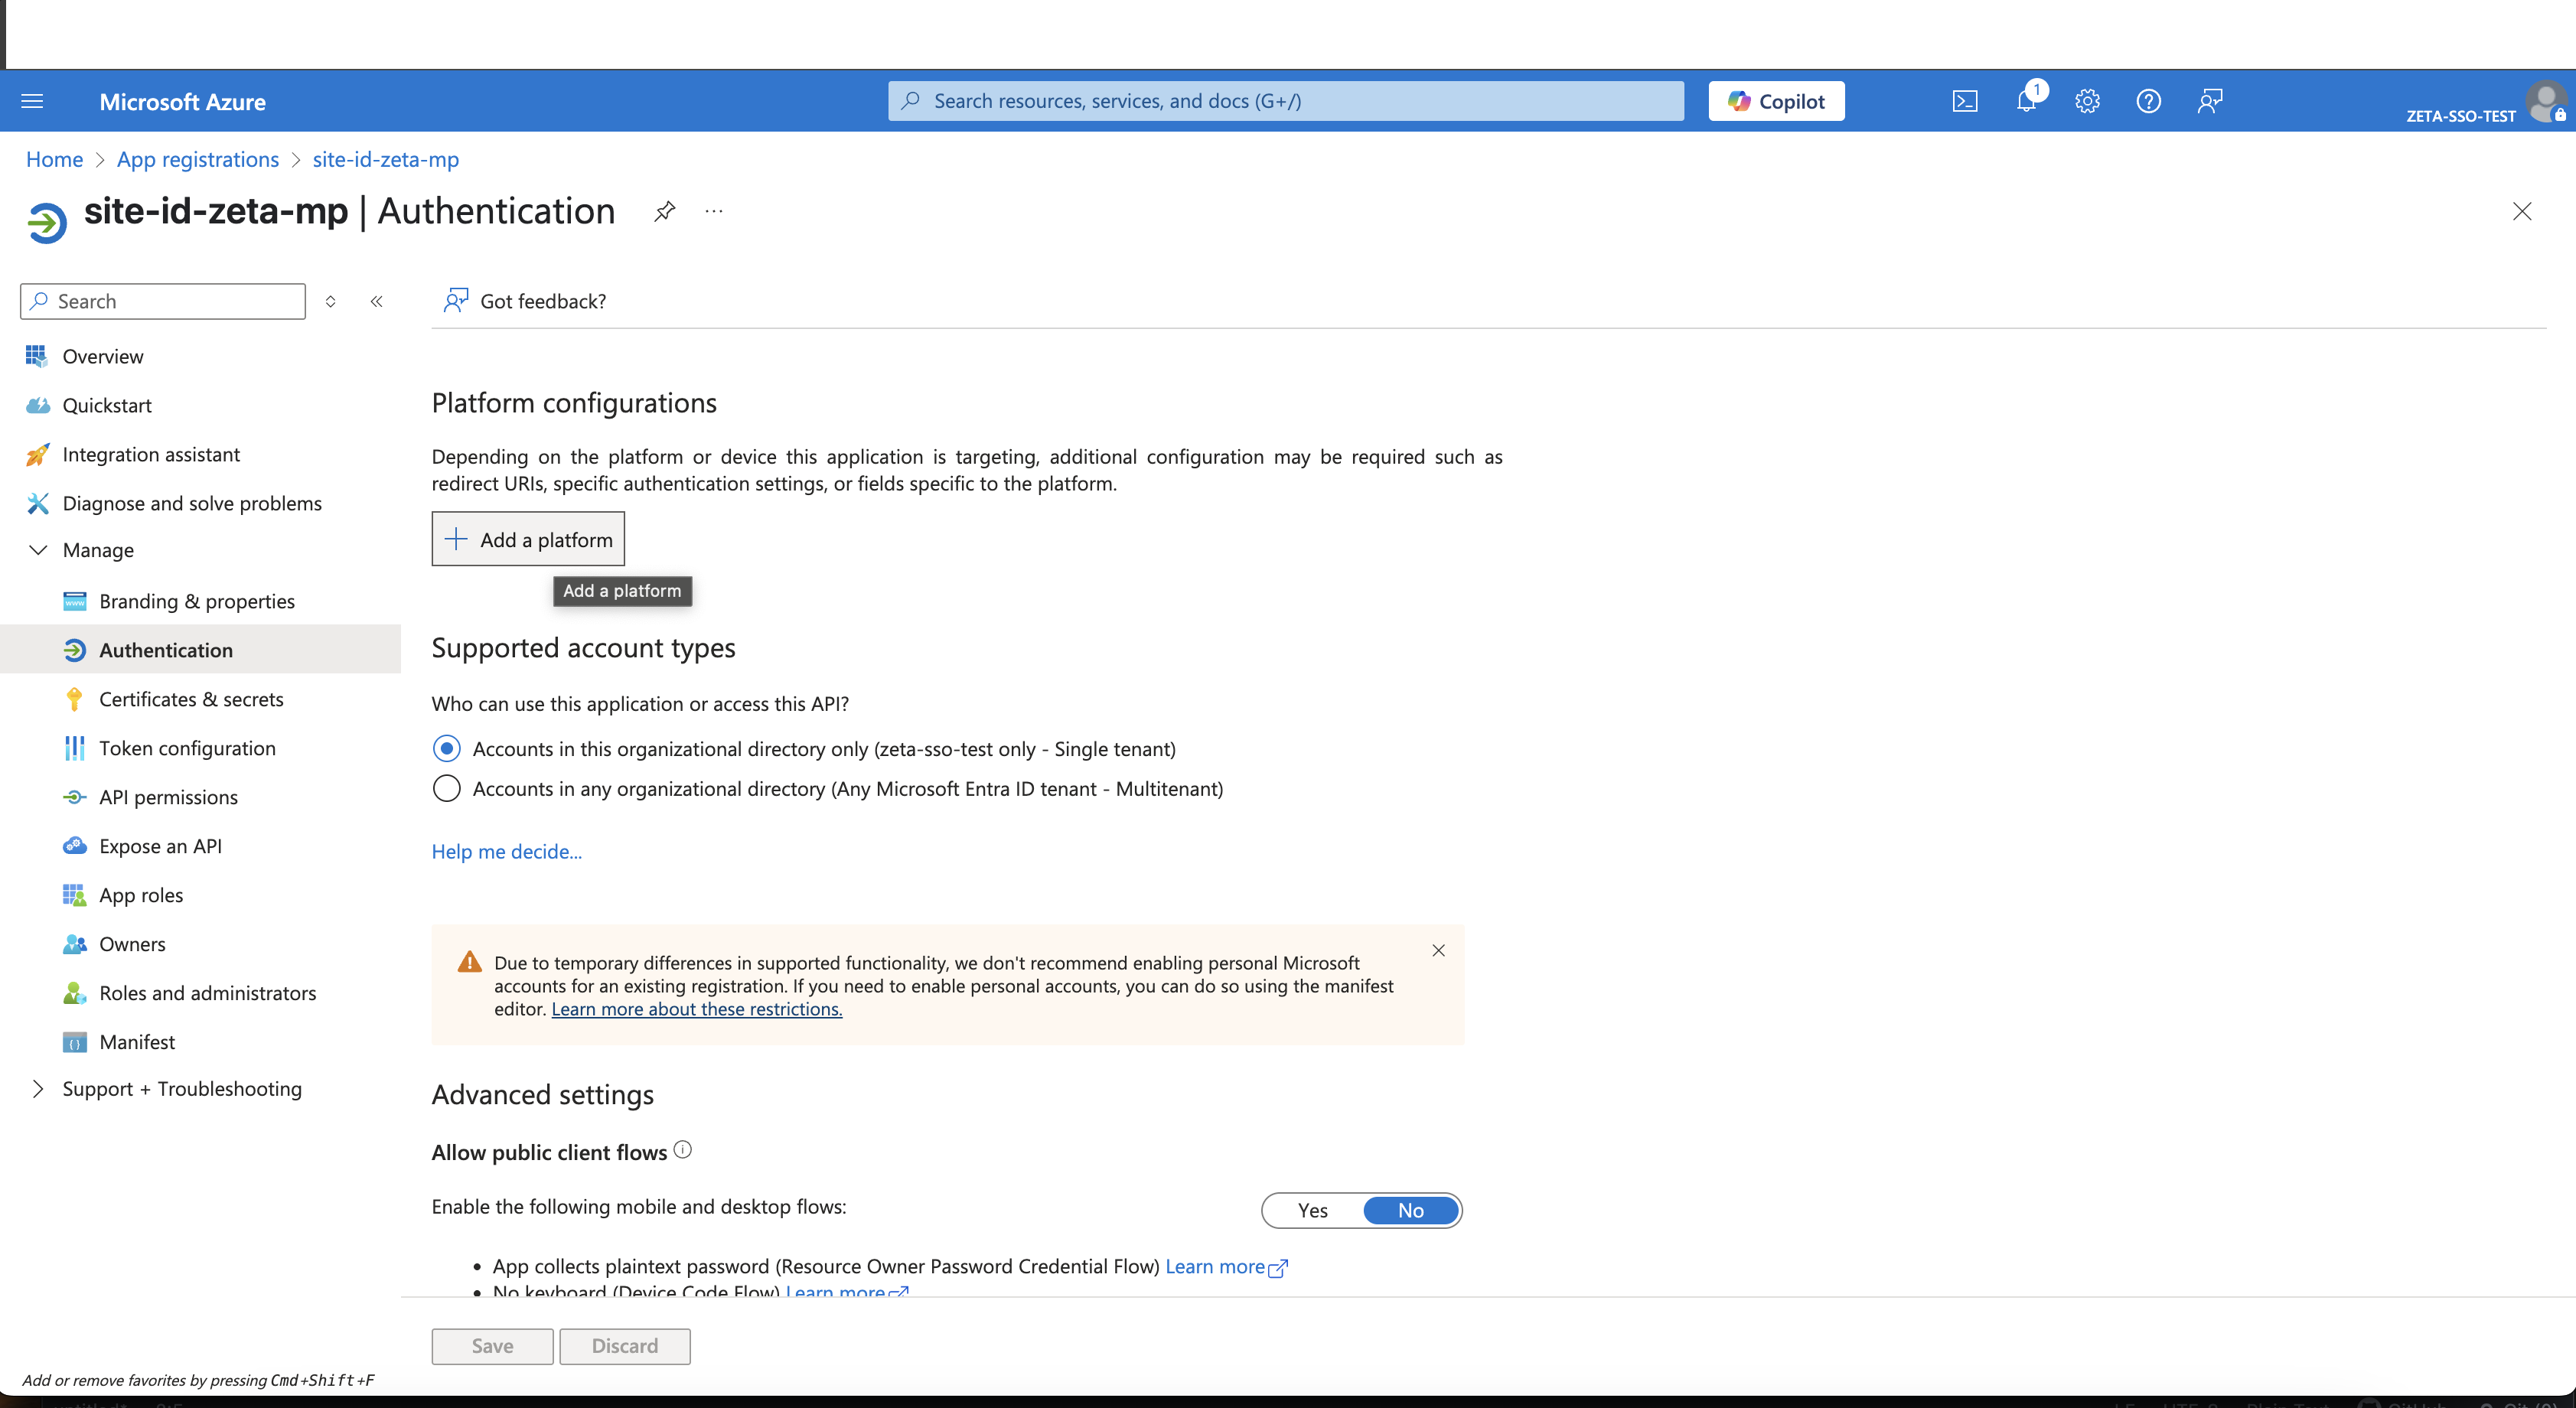
Task: Open the notifications bell
Action: (2026, 101)
